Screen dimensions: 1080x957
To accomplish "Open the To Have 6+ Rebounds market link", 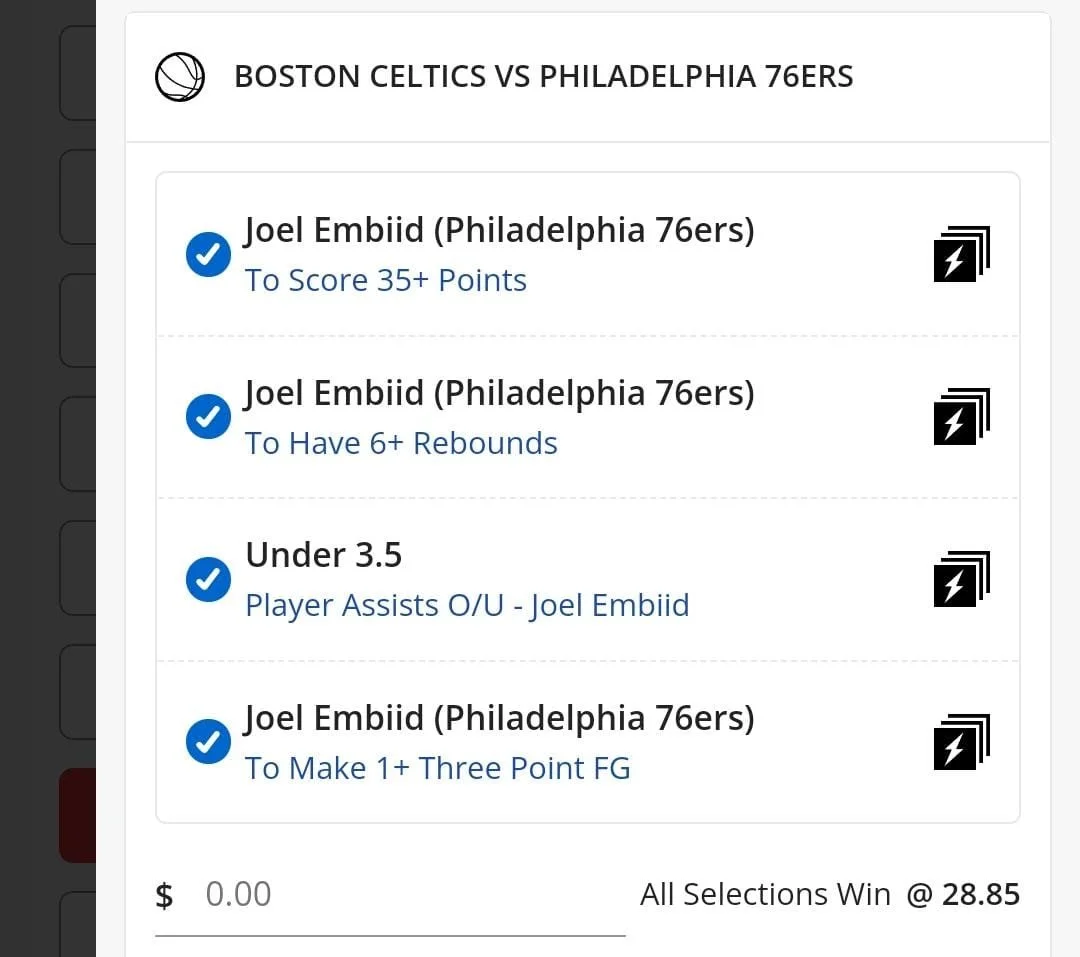I will [401, 443].
